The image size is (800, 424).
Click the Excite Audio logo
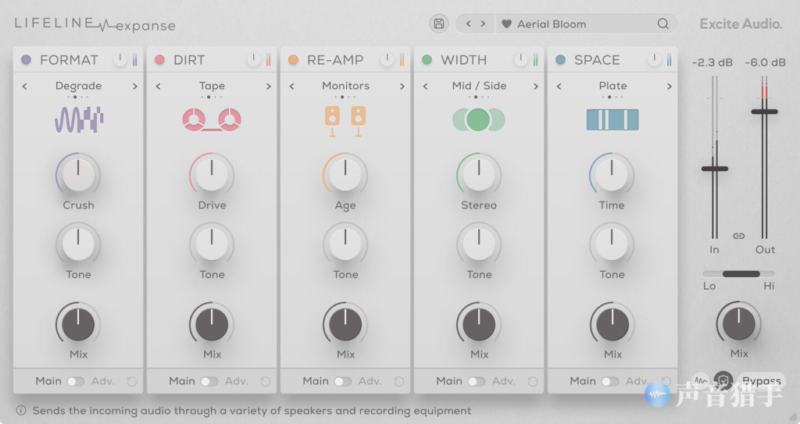[x=740, y=24]
